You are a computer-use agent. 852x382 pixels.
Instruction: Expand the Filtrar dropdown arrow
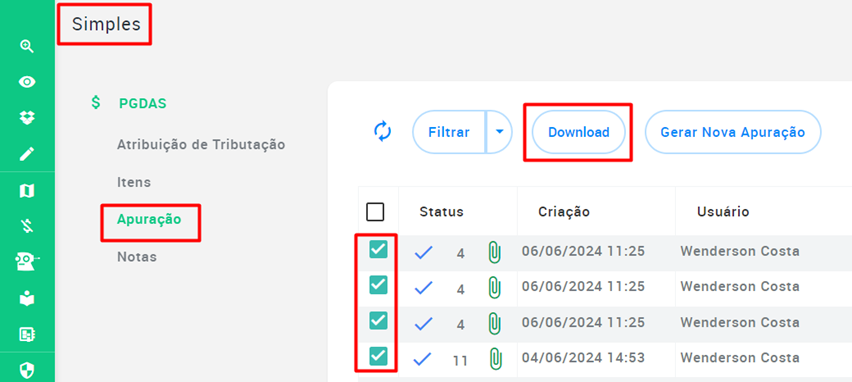499,132
